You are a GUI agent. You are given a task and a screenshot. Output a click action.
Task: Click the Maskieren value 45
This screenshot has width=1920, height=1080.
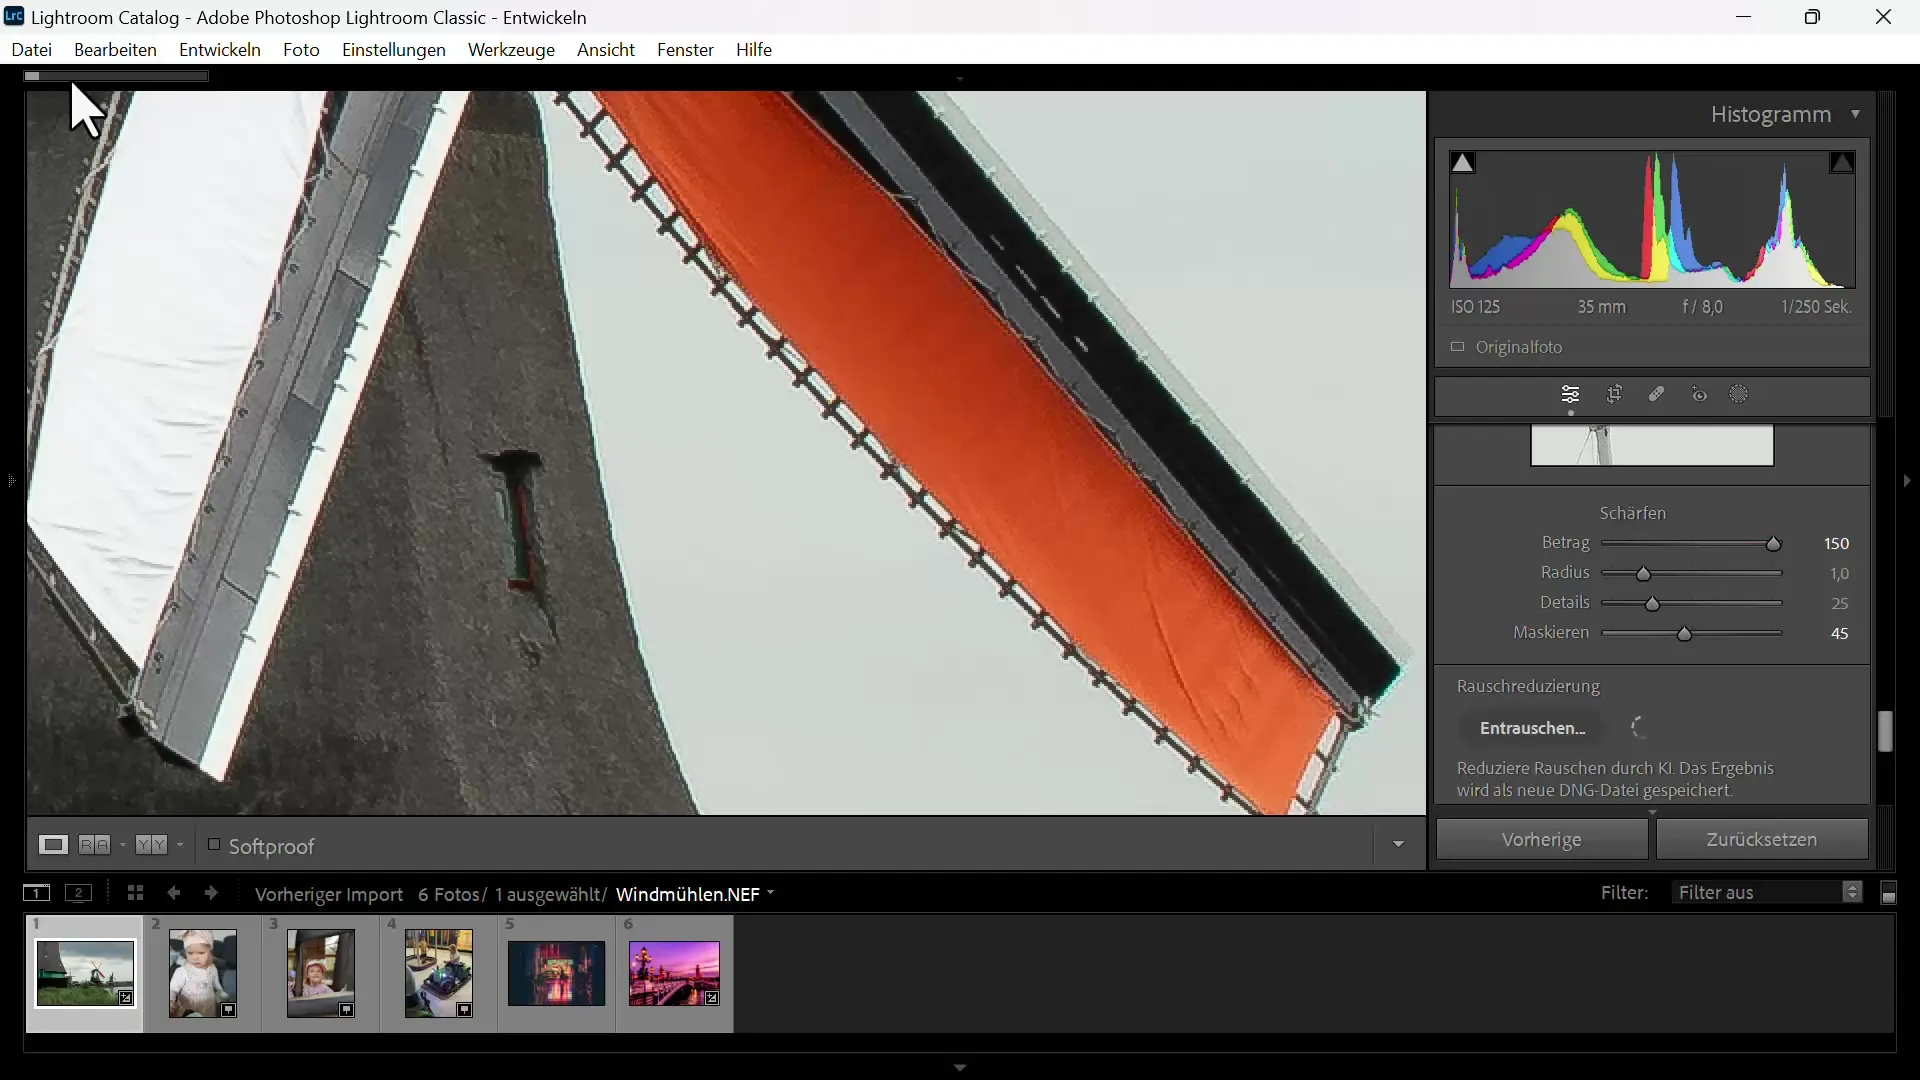point(1840,634)
